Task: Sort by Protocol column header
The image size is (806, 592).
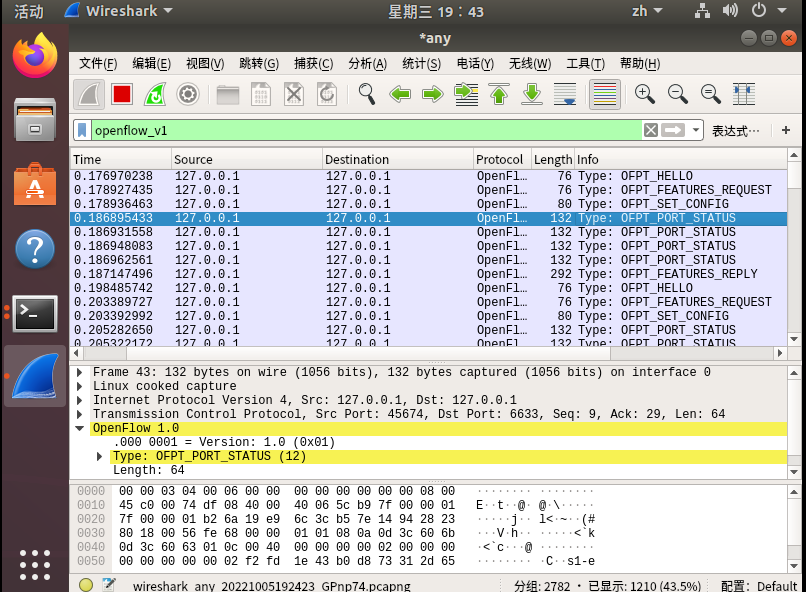Action: pyautogui.click(x=502, y=160)
